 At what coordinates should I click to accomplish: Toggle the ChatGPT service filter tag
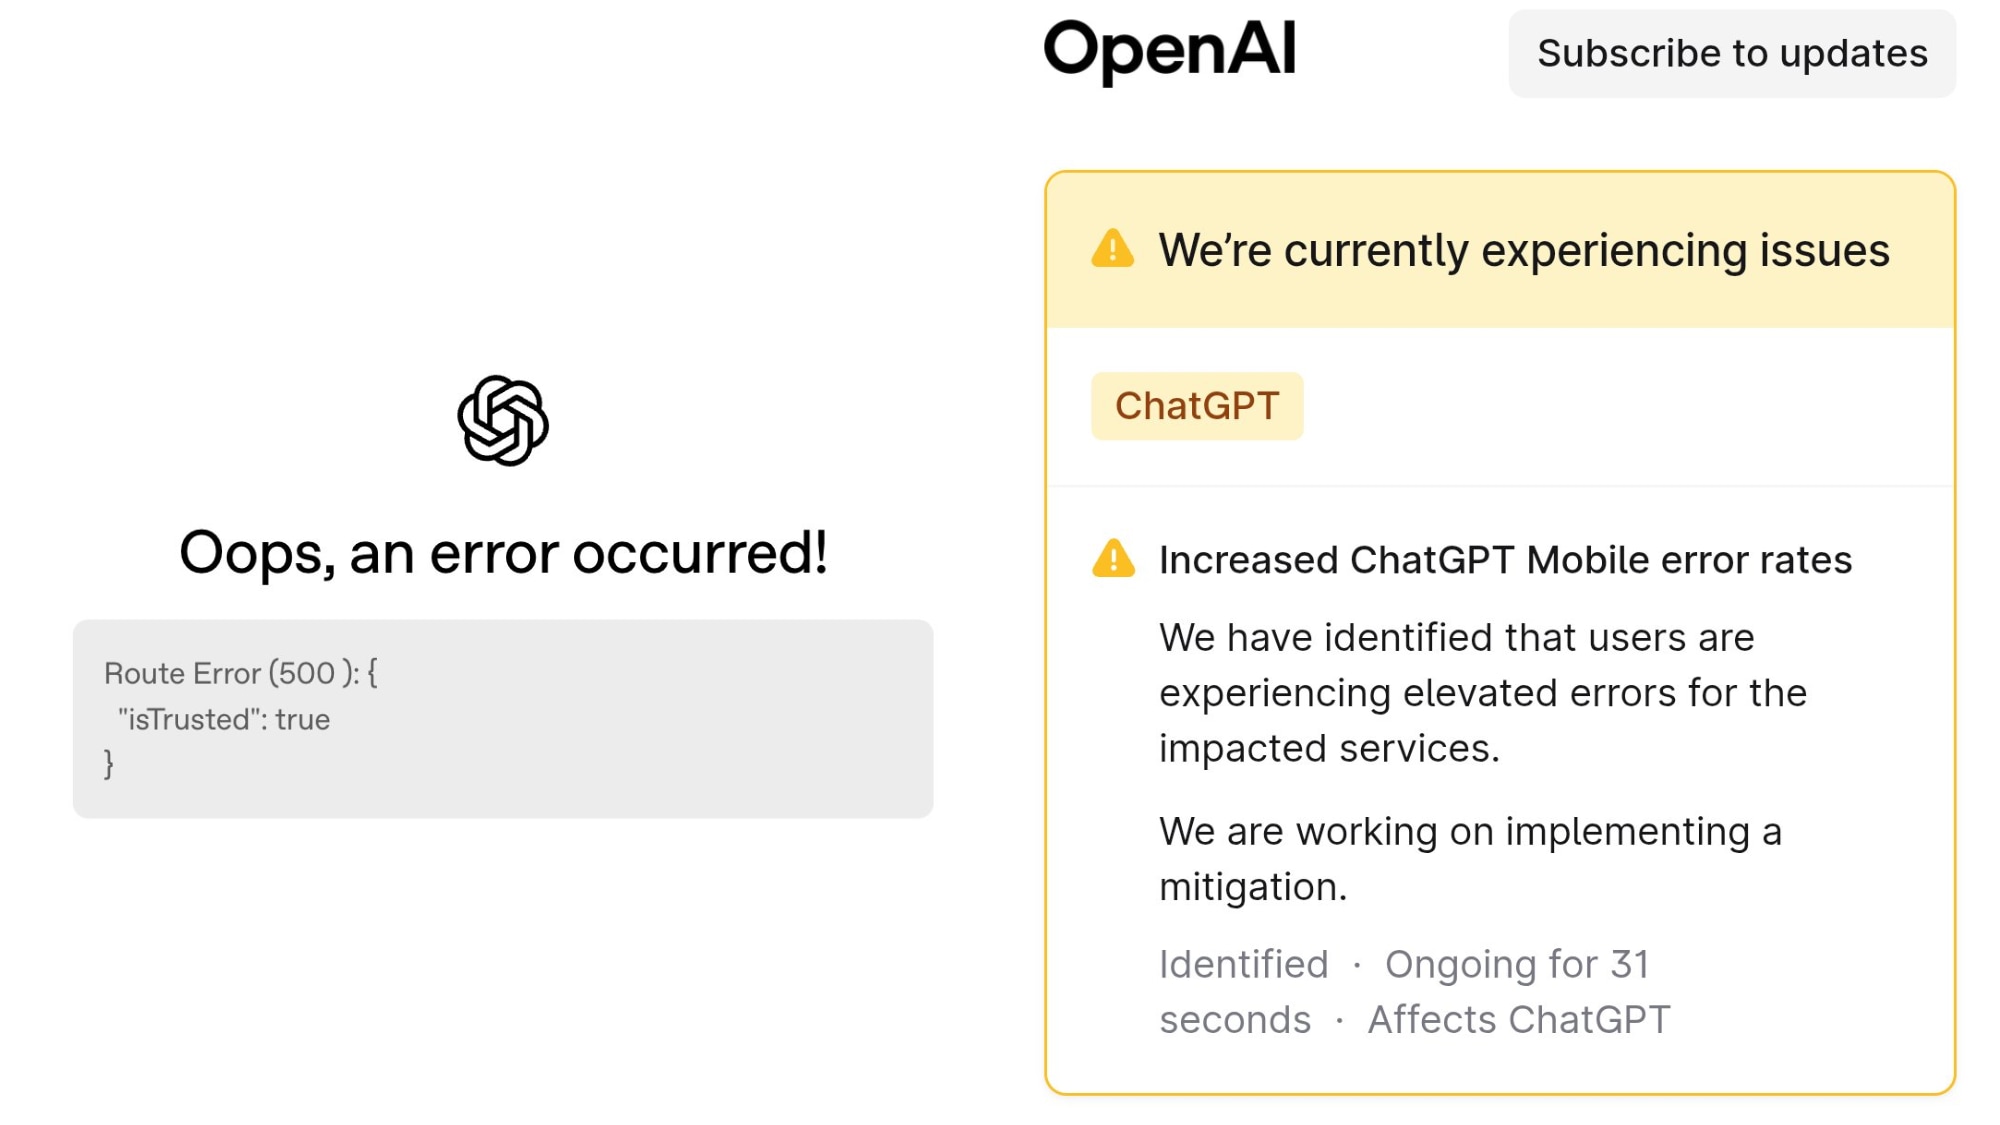click(x=1197, y=405)
